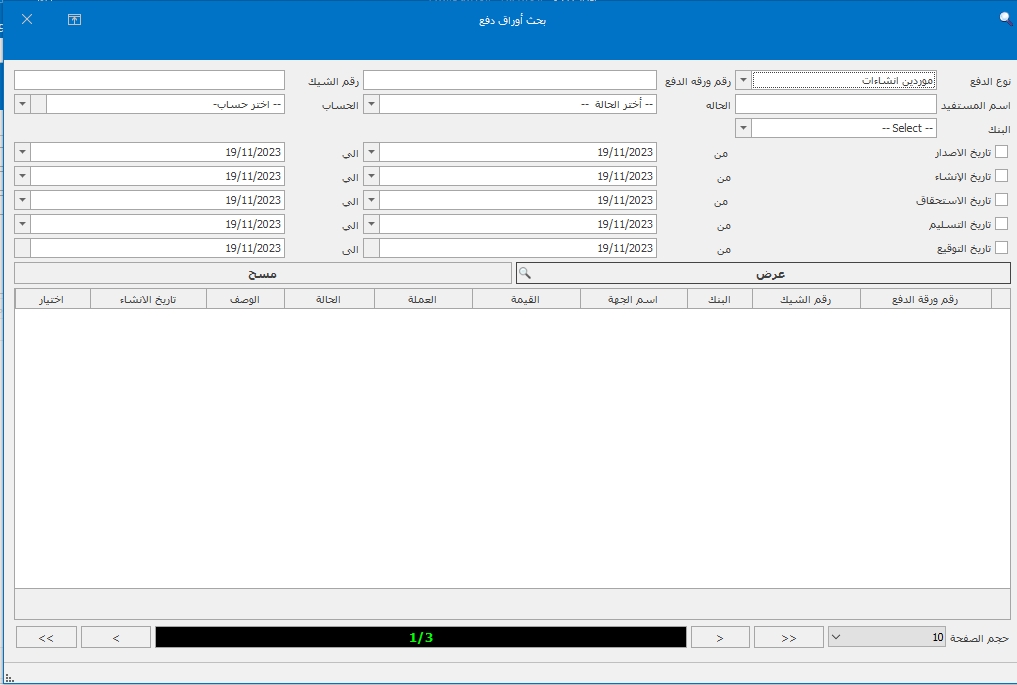Open the حجم الصفحة page size dropdown
1017x685 pixels.
click(837, 637)
